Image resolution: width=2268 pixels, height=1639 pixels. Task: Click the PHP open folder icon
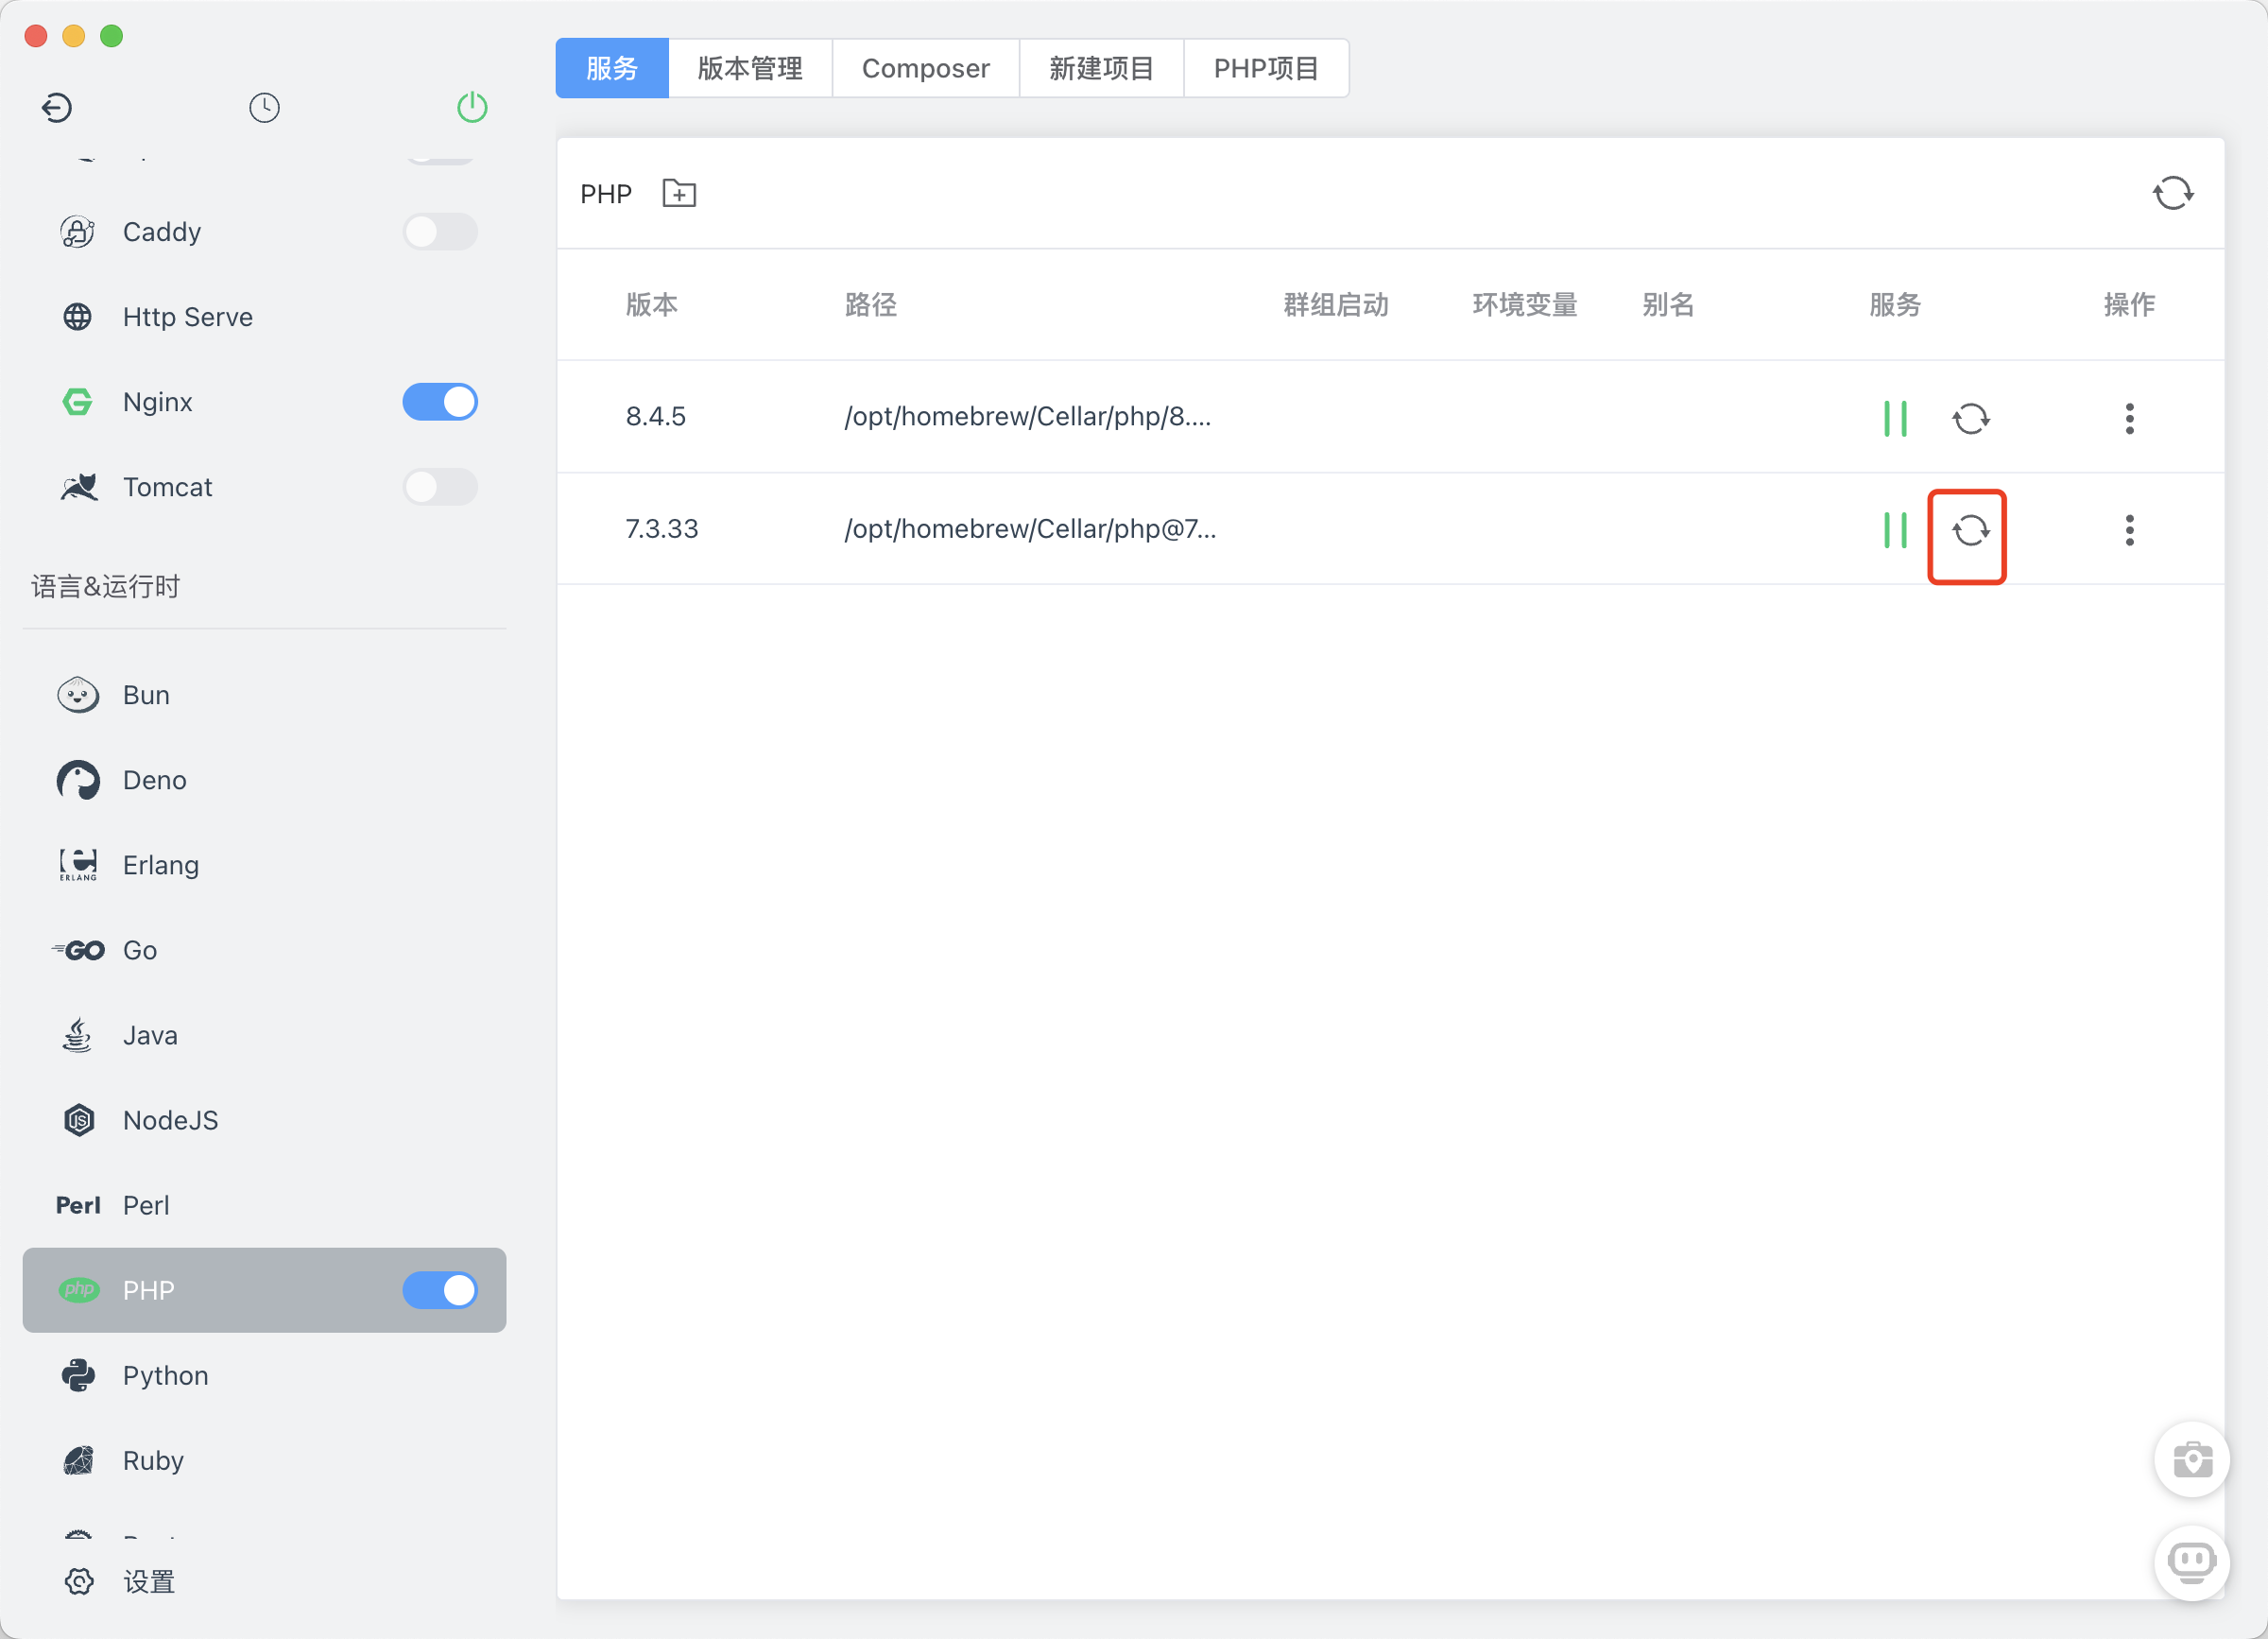[679, 193]
